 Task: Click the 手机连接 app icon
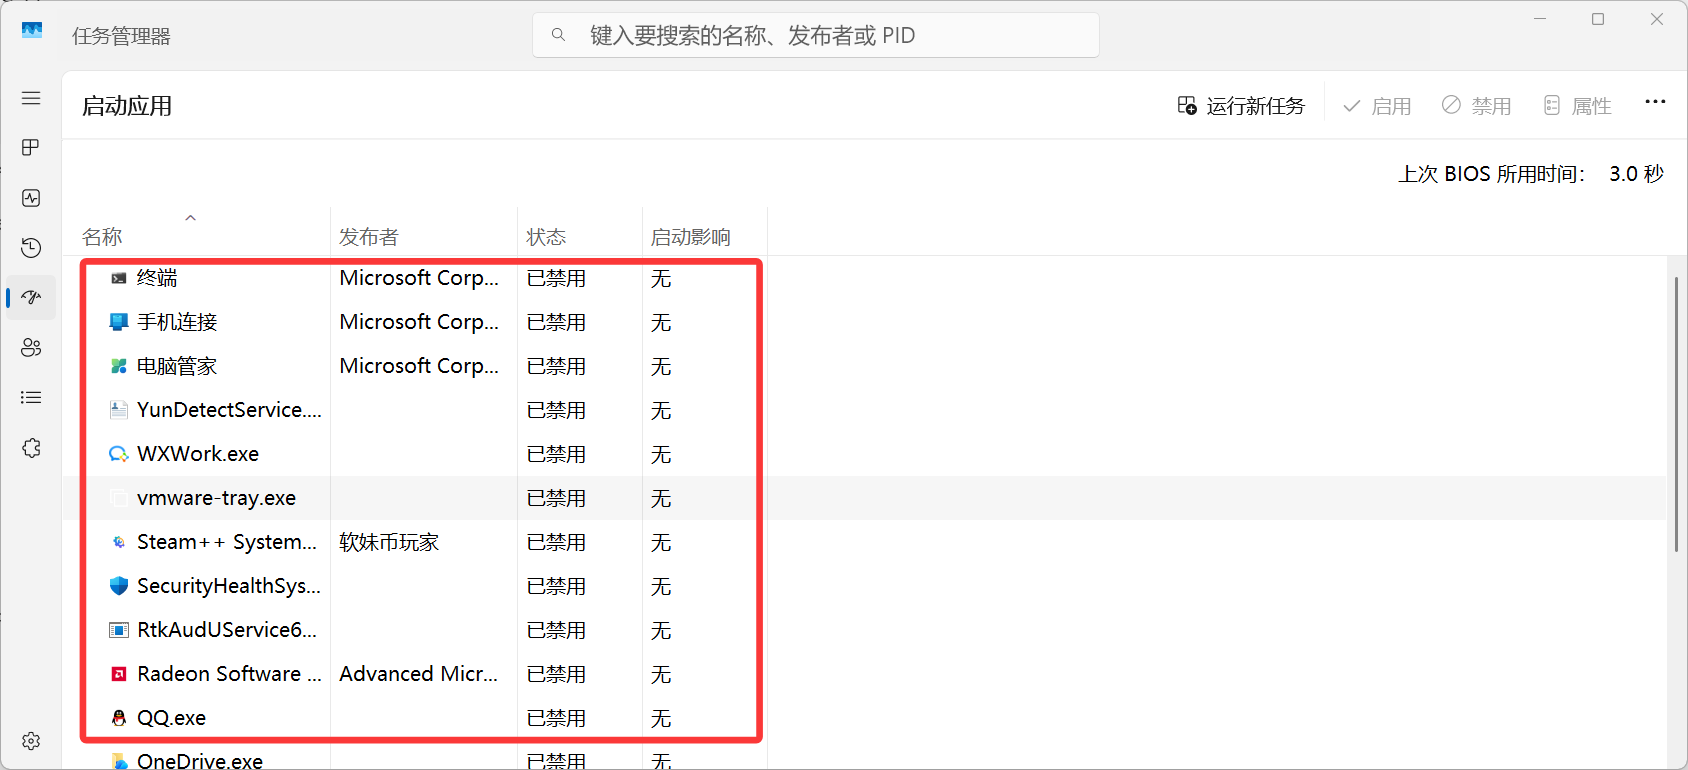pos(119,322)
